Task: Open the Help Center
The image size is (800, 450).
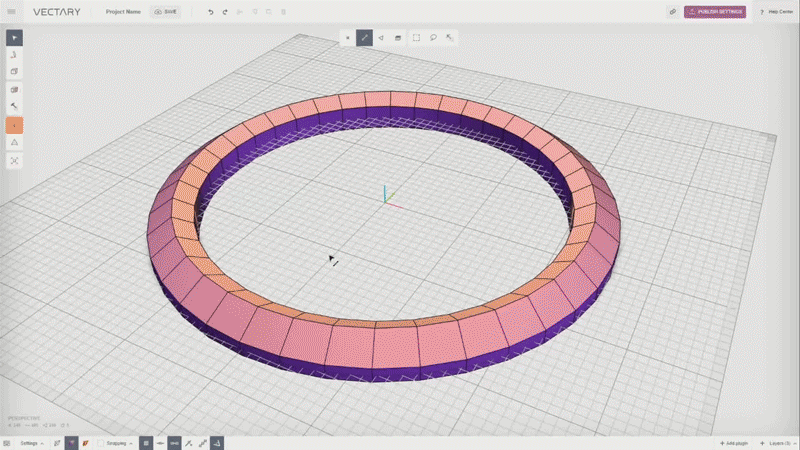Action: point(777,12)
